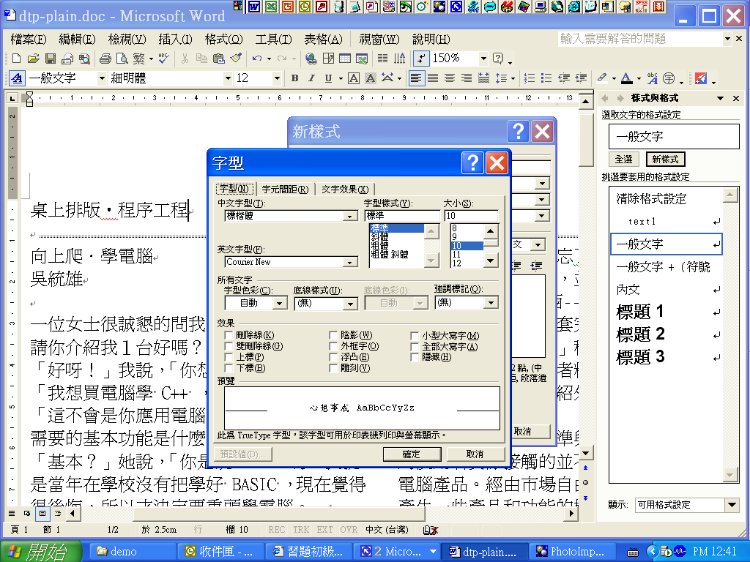Open the 強調標記 emphasis mark dropdown
The width and height of the screenshot is (750, 562).
[x=491, y=303]
